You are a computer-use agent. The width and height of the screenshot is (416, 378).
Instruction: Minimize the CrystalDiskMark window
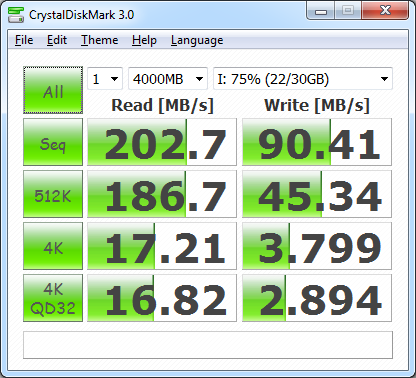[x=321, y=11]
